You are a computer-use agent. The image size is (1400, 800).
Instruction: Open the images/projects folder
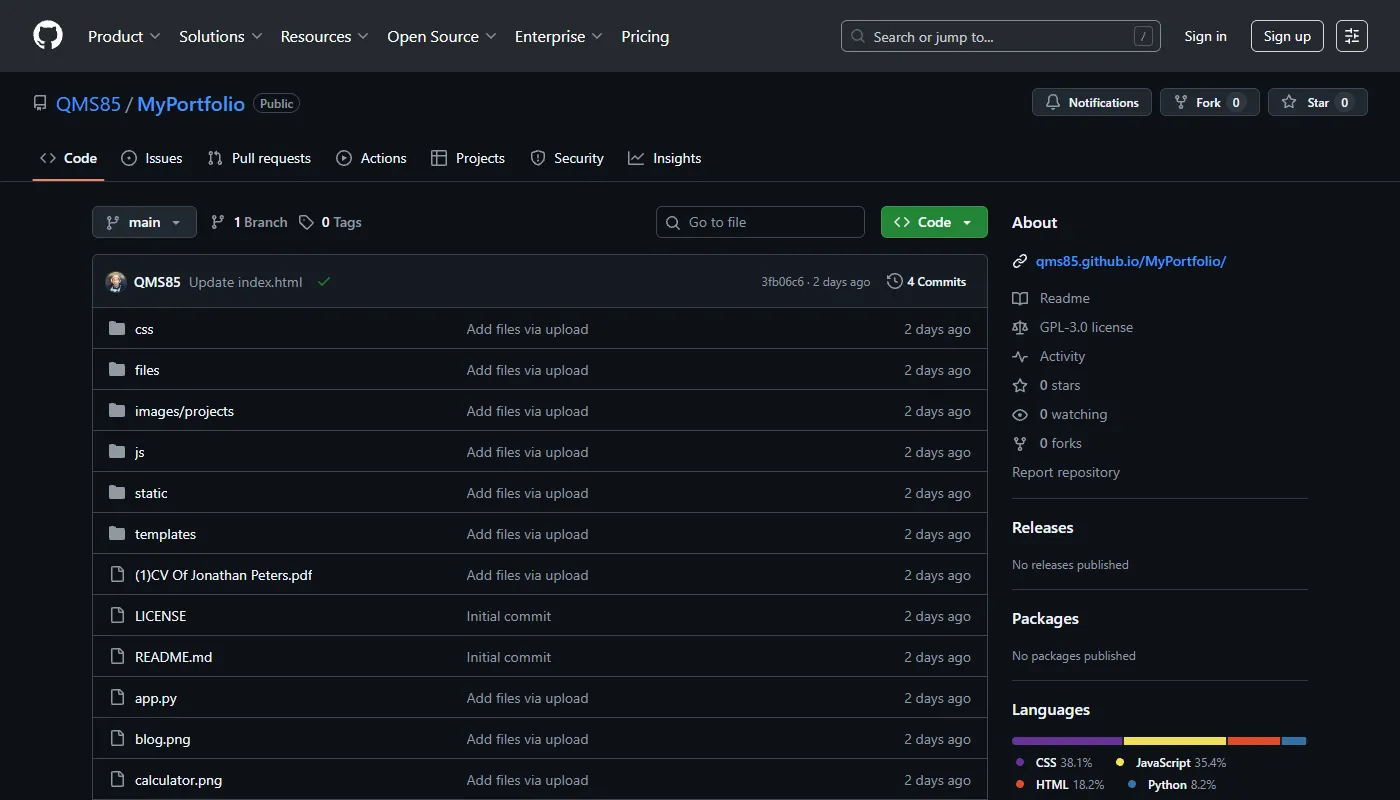pos(184,411)
